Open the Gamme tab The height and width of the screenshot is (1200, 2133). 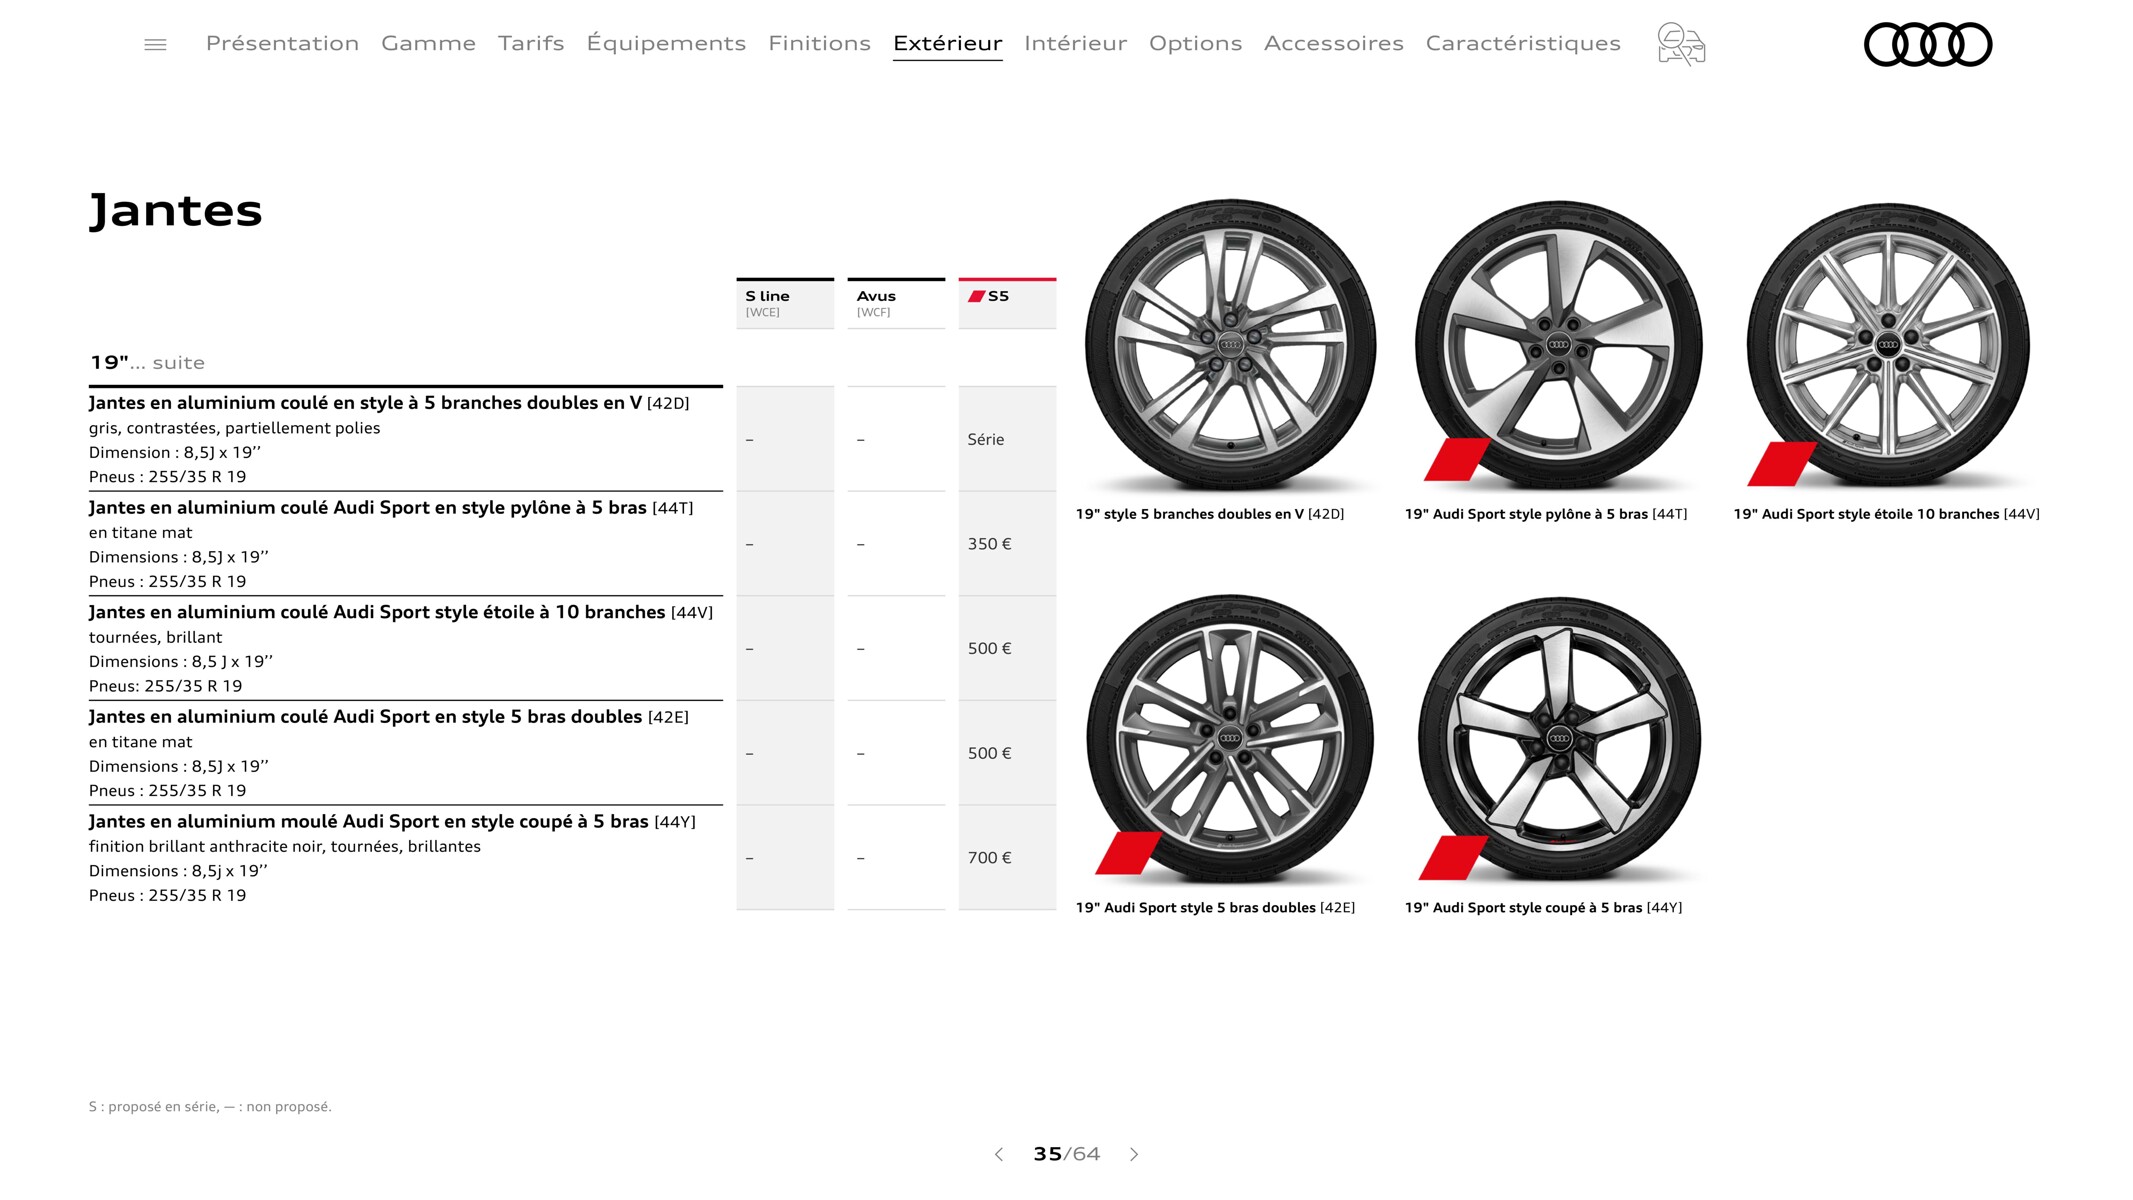(428, 43)
